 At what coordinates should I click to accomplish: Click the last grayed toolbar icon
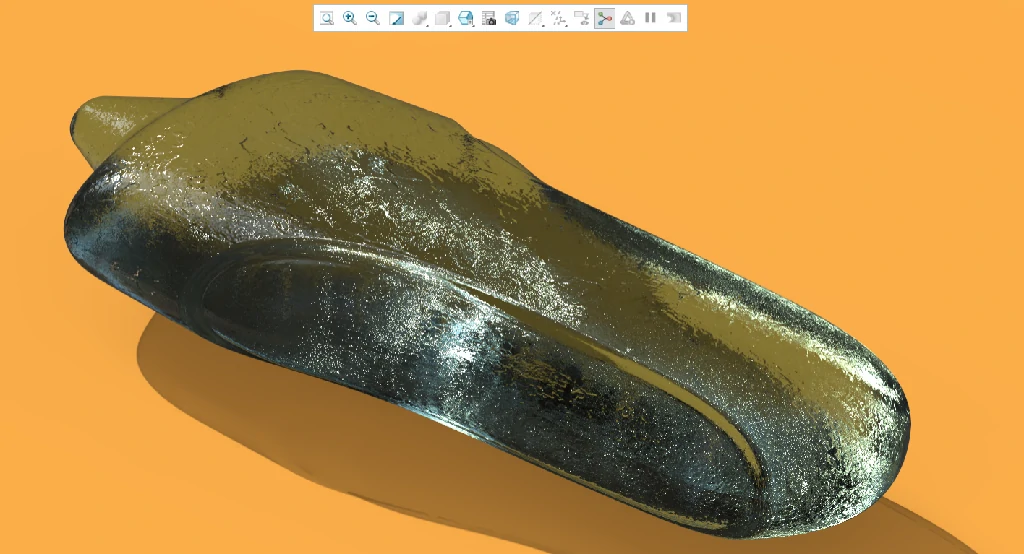click(673, 18)
